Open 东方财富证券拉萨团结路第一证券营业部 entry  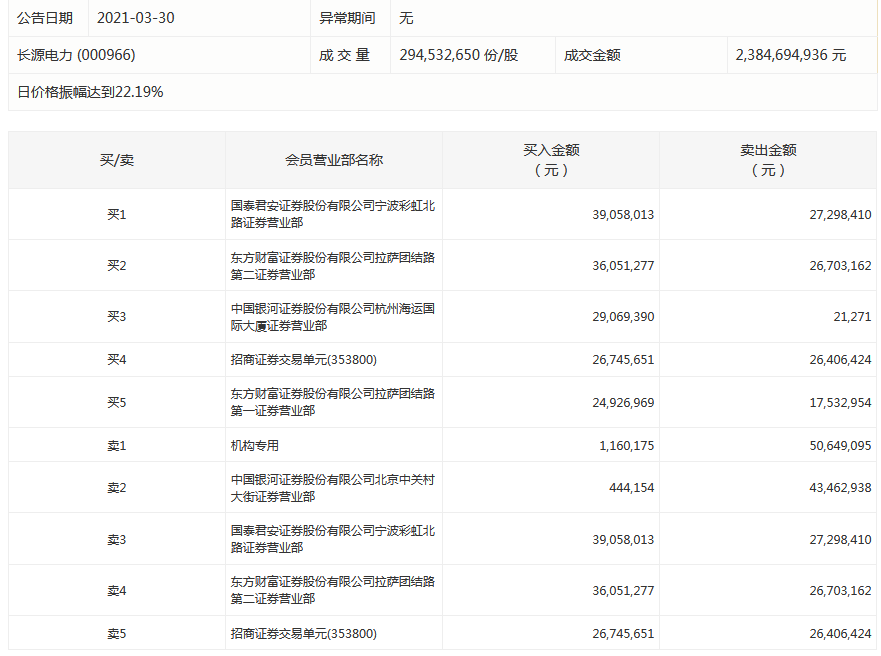[332, 402]
